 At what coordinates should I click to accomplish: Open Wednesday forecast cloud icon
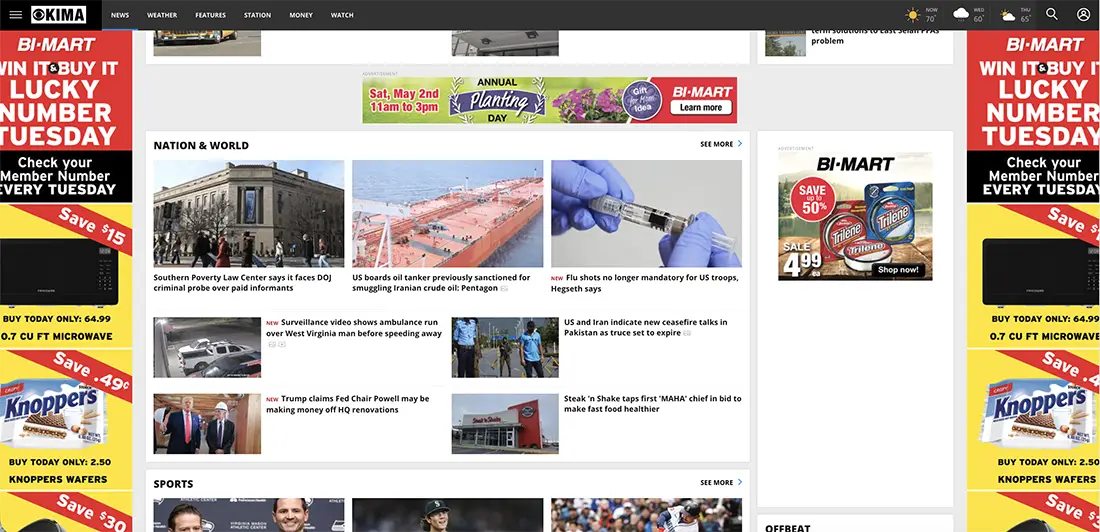pyautogui.click(x=961, y=15)
